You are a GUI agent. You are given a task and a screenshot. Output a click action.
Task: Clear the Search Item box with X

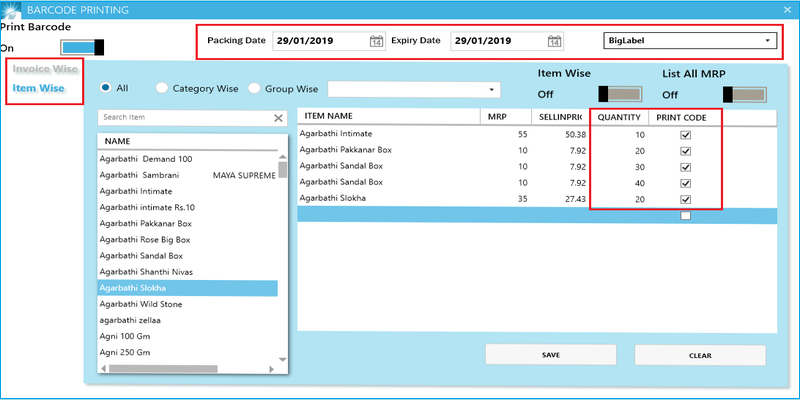click(279, 118)
